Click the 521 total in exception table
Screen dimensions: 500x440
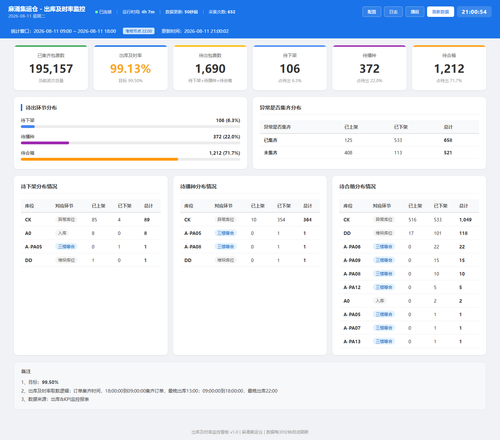pos(448,153)
